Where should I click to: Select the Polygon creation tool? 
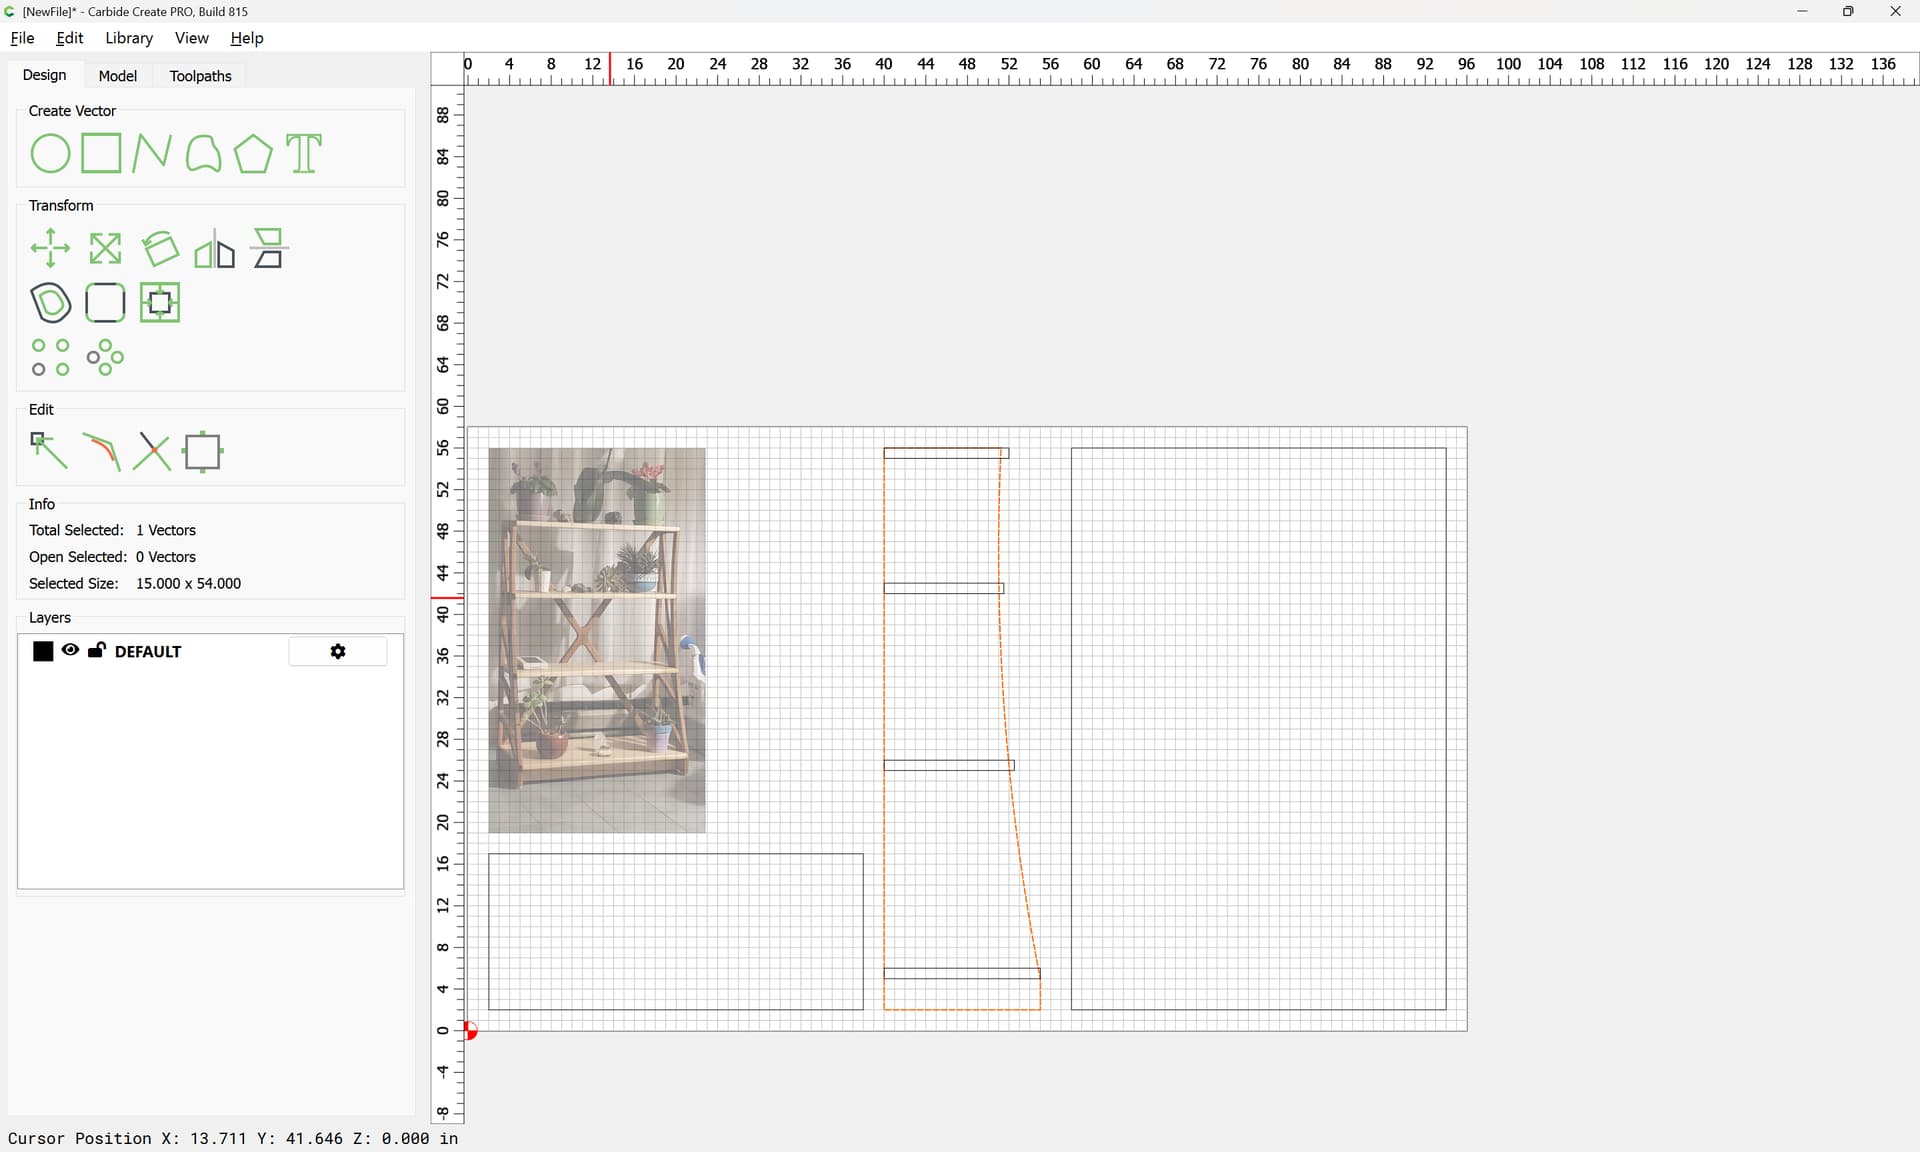(x=253, y=154)
